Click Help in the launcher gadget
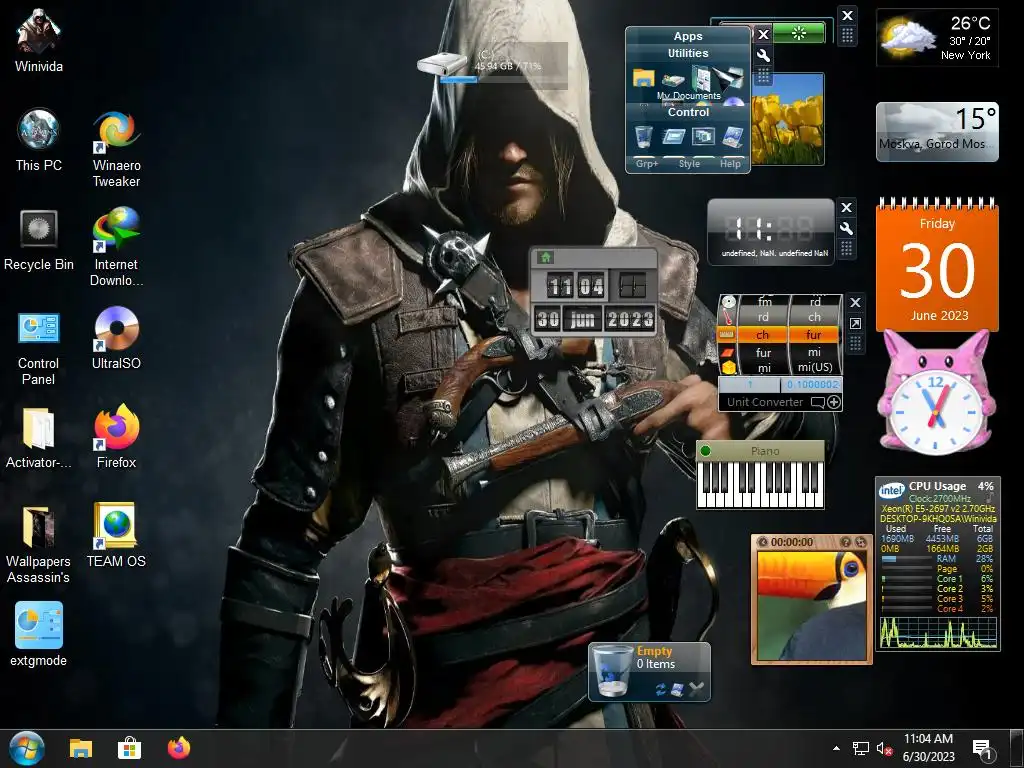 tap(730, 164)
